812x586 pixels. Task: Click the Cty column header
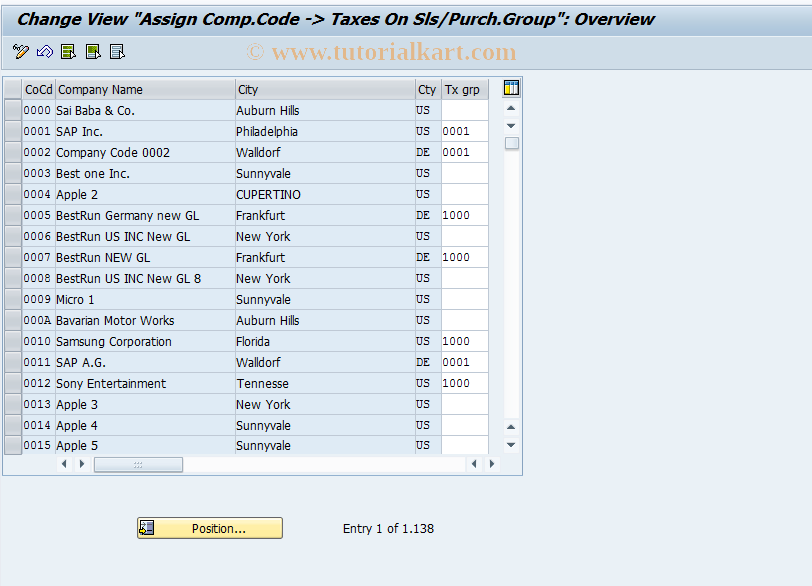pyautogui.click(x=428, y=90)
